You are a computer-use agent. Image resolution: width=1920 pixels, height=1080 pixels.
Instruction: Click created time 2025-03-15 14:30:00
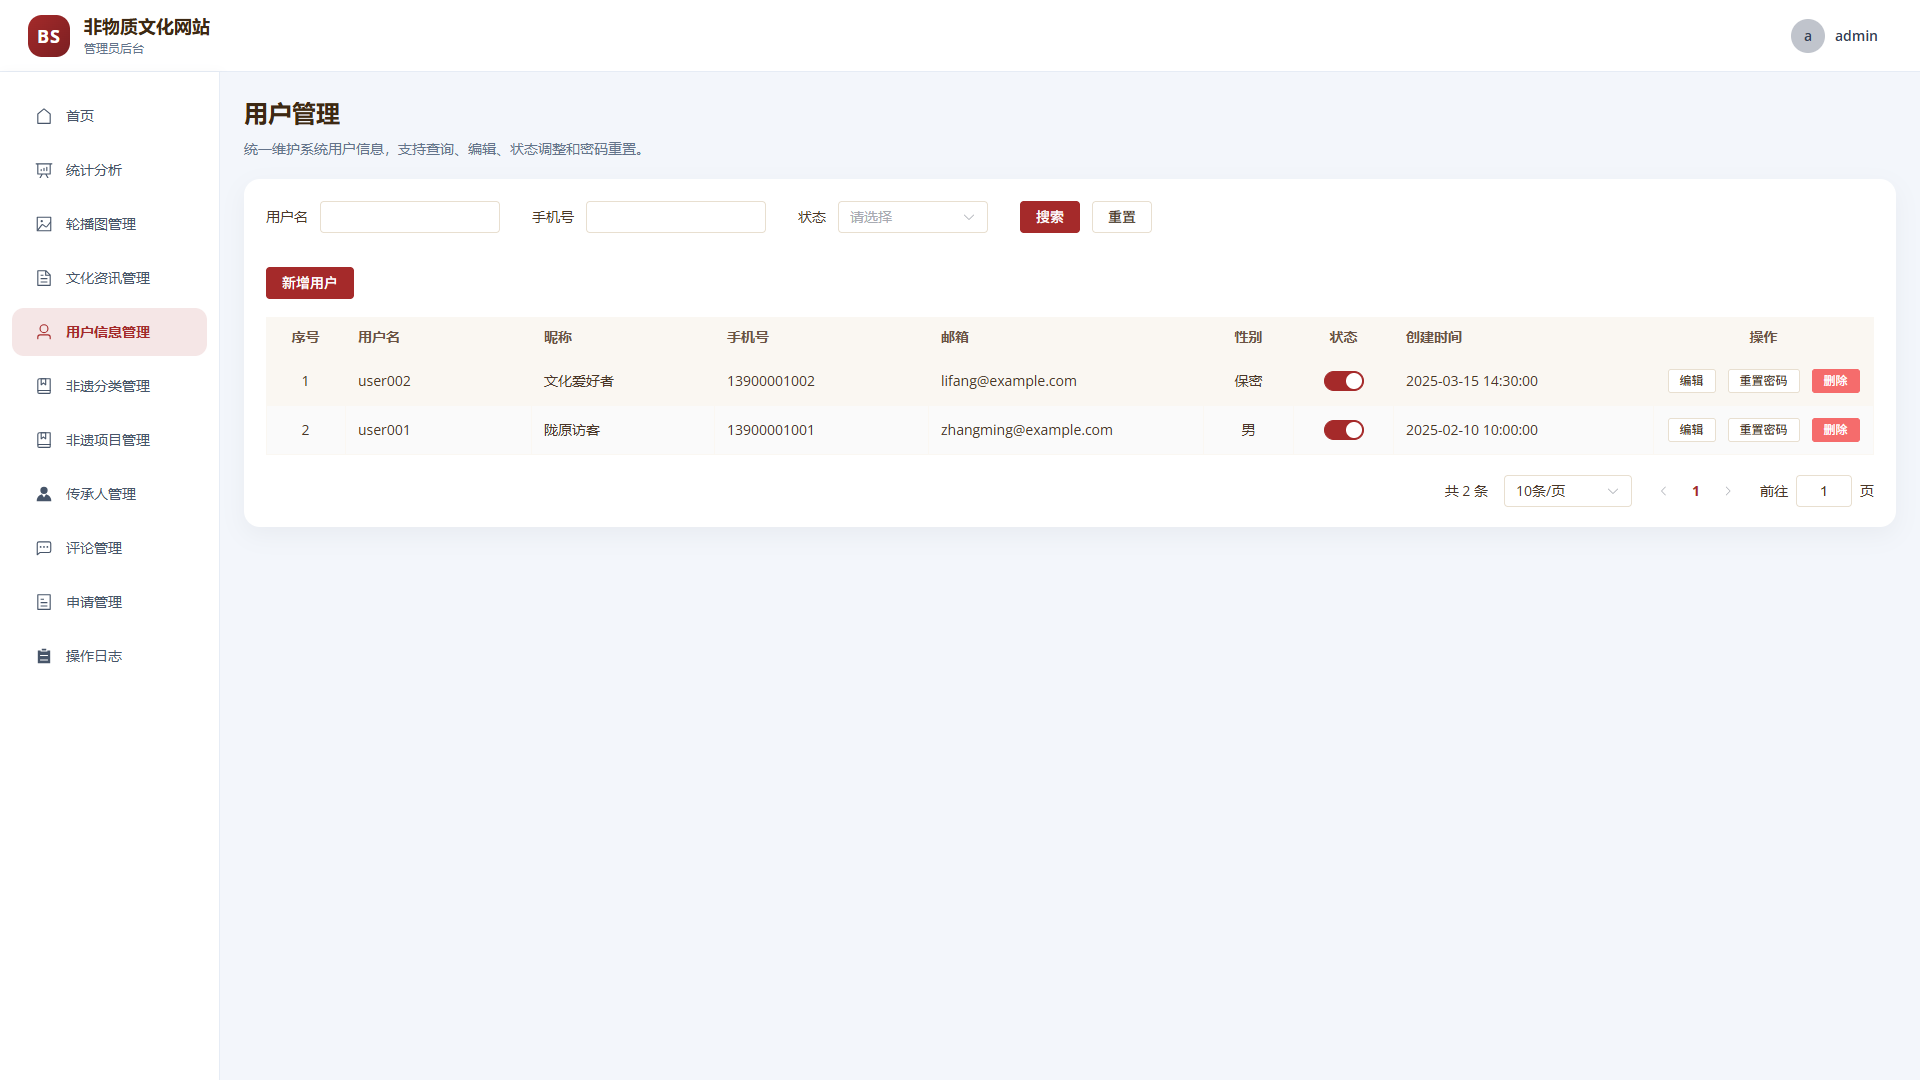[x=1472, y=381]
